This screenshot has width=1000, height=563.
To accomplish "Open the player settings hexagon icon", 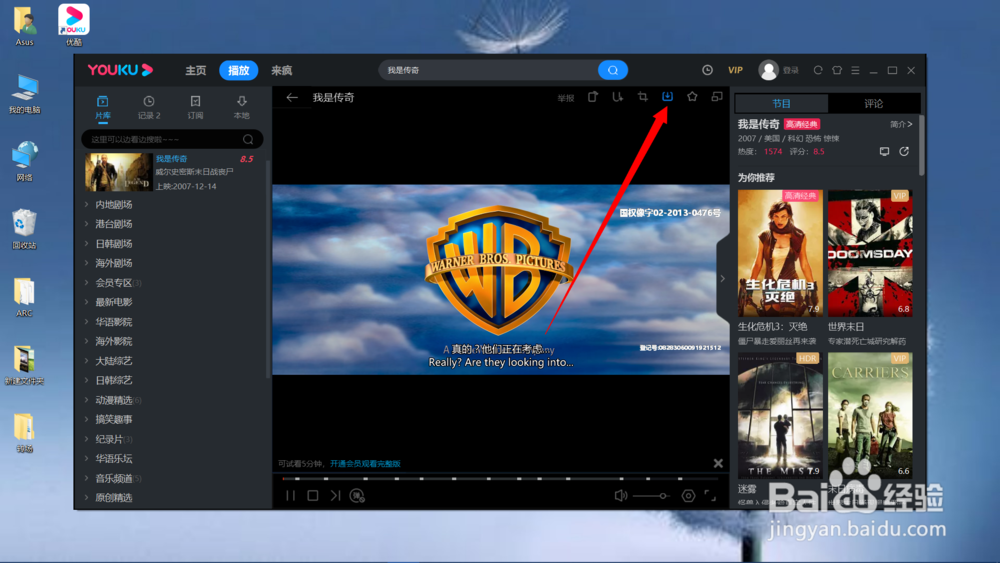I will (688, 495).
